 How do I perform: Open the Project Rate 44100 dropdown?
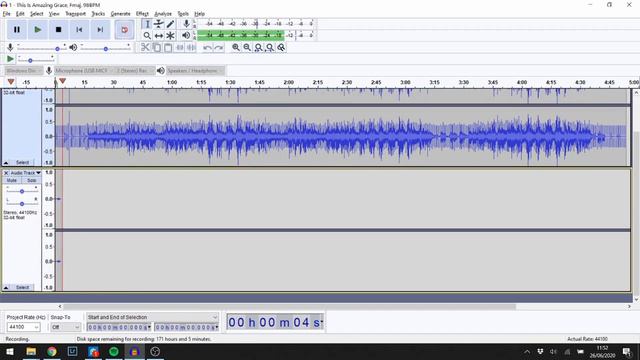[24, 327]
